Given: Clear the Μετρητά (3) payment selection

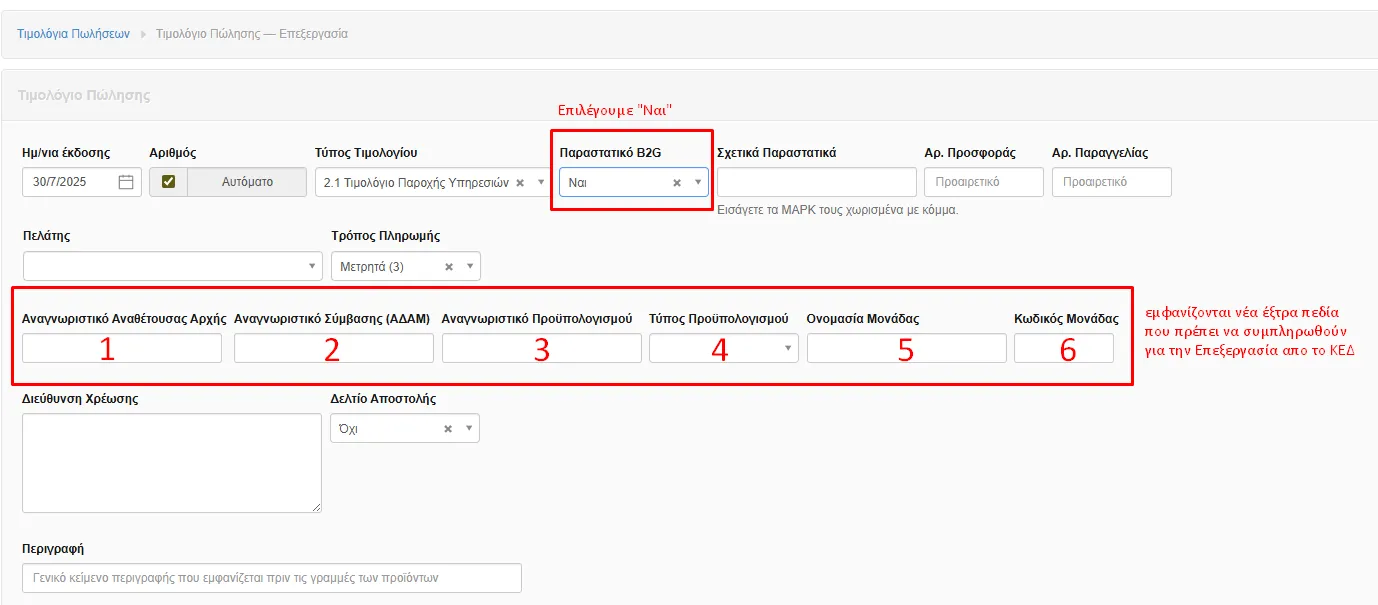Looking at the screenshot, I should (x=449, y=267).
